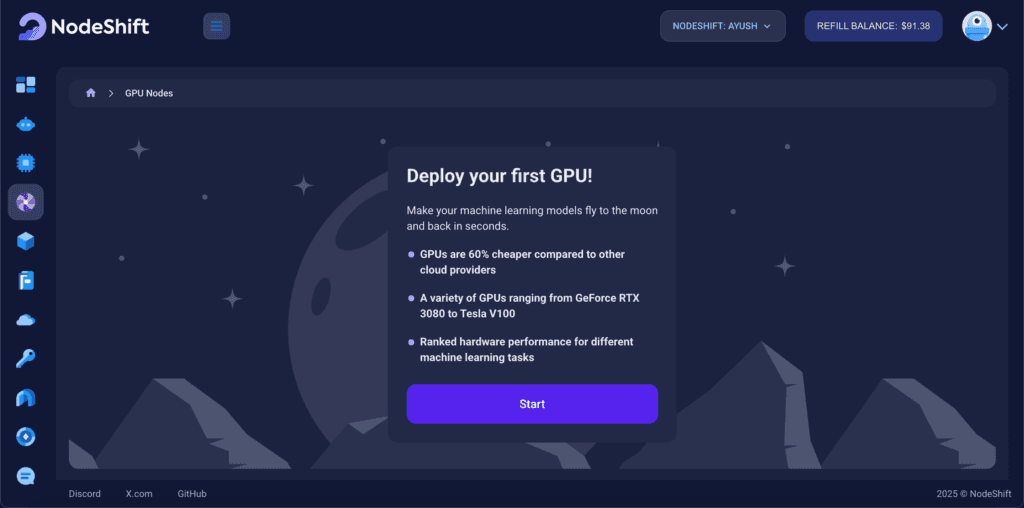Go to home via breadcrumb house icon
Image resolution: width=1024 pixels, height=508 pixels.
pos(91,93)
